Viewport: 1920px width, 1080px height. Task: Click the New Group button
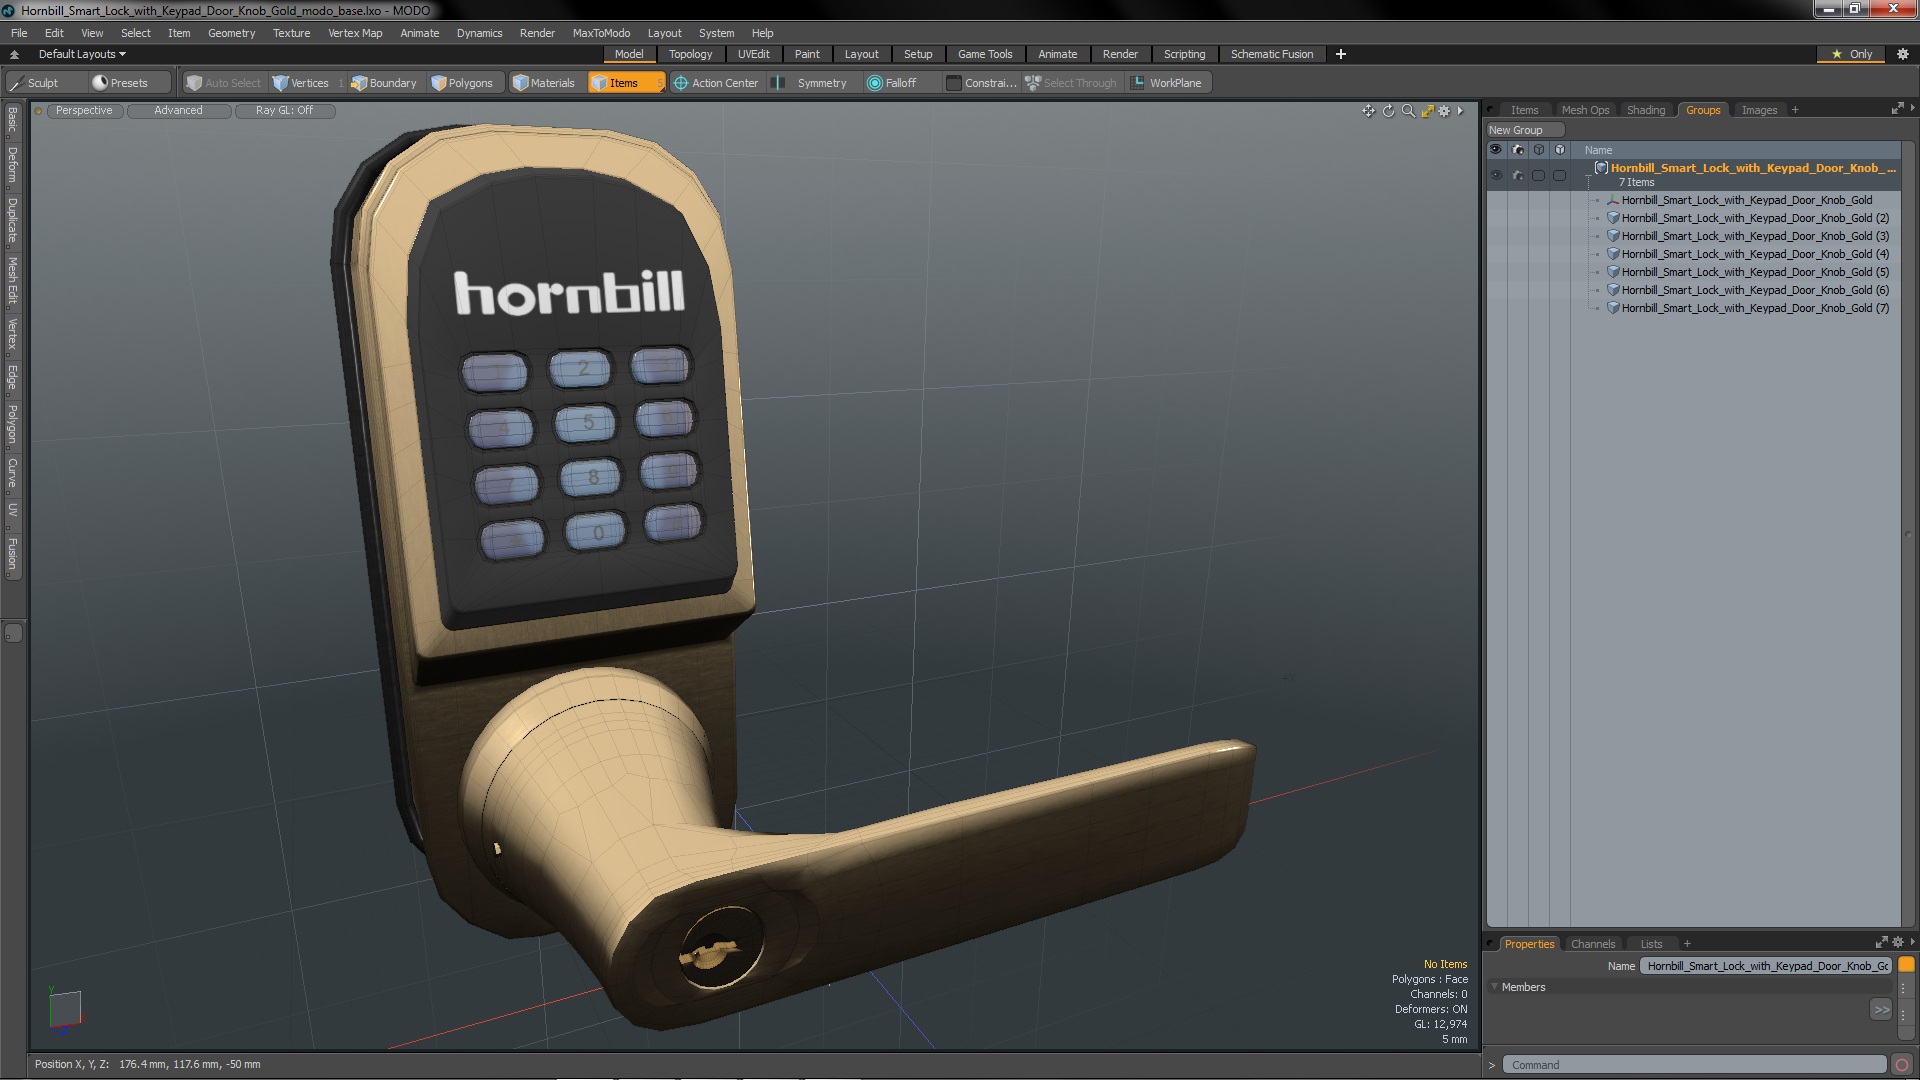coord(1524,130)
